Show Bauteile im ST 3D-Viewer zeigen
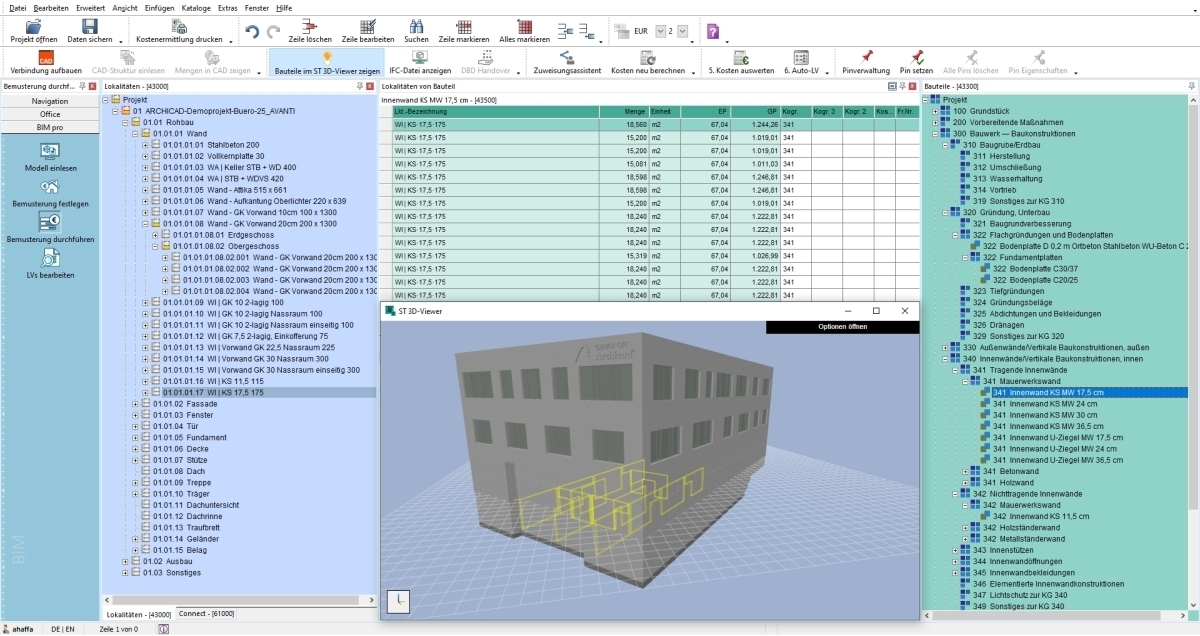 point(326,63)
